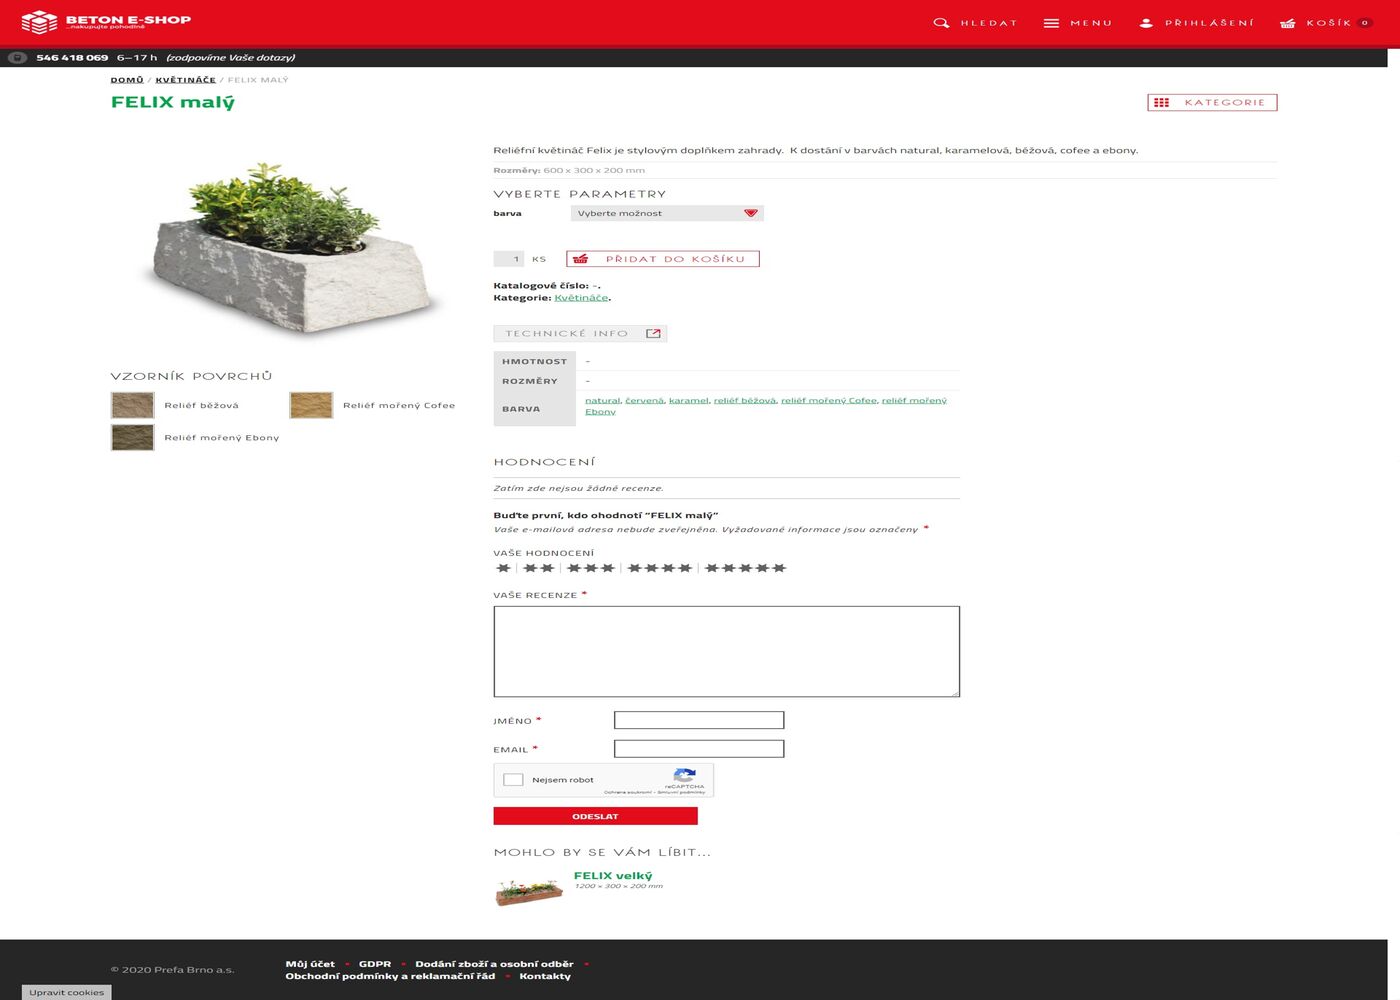Click the natural color link

click(x=602, y=401)
